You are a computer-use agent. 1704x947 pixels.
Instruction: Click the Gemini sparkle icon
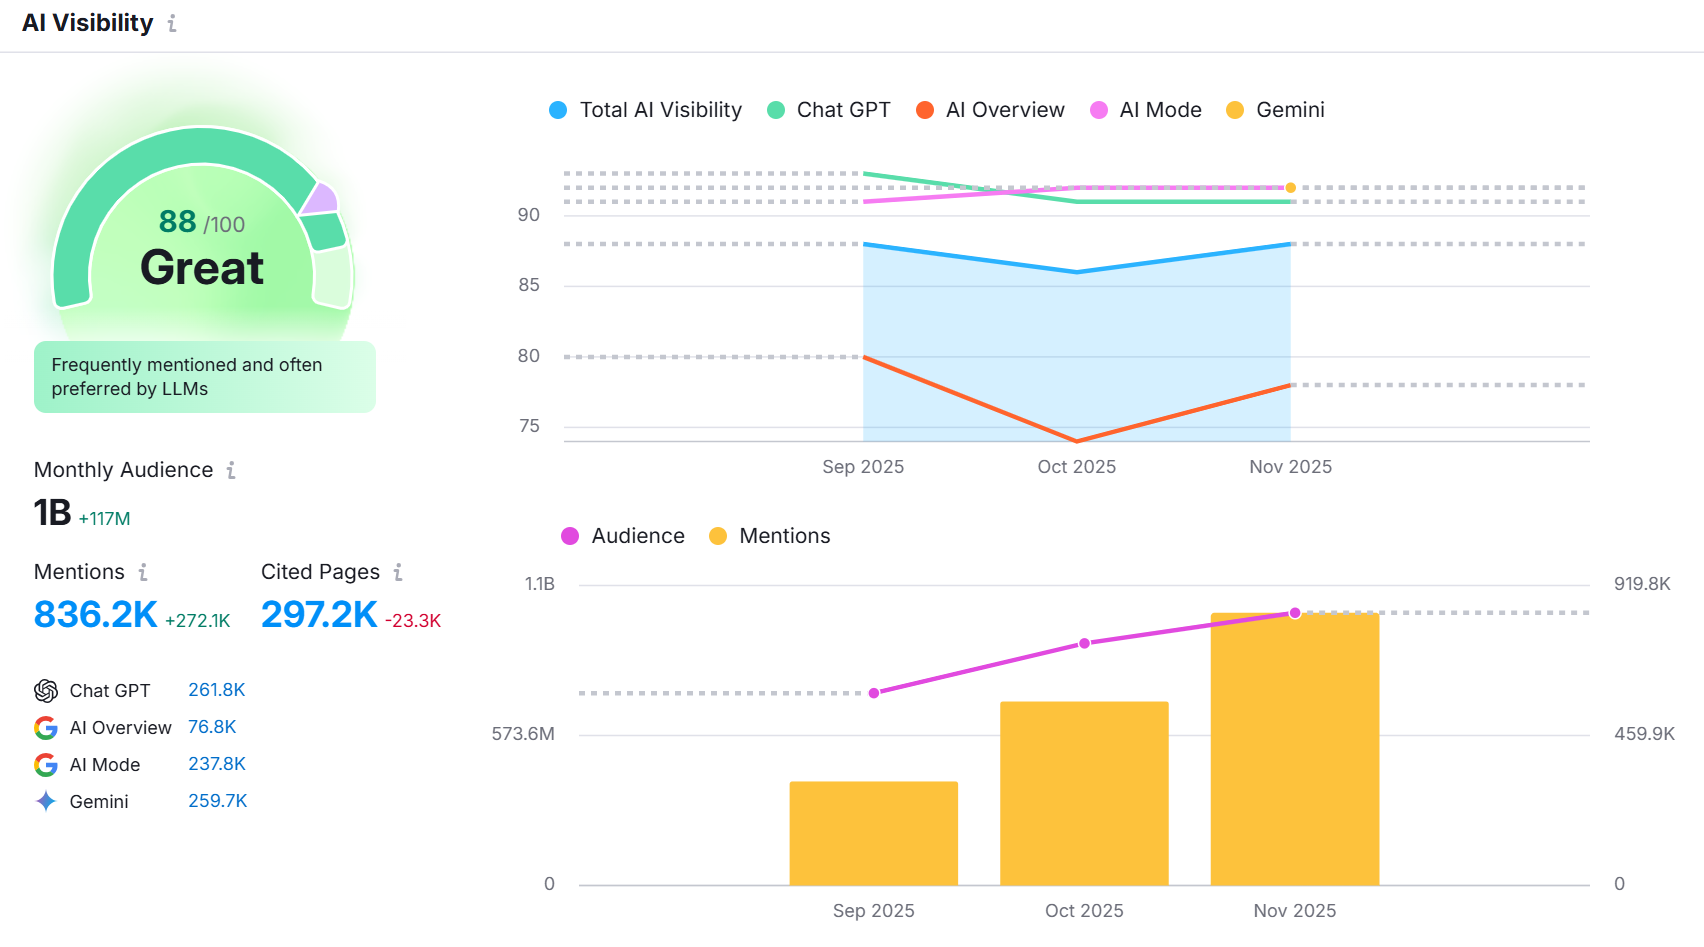point(46,801)
